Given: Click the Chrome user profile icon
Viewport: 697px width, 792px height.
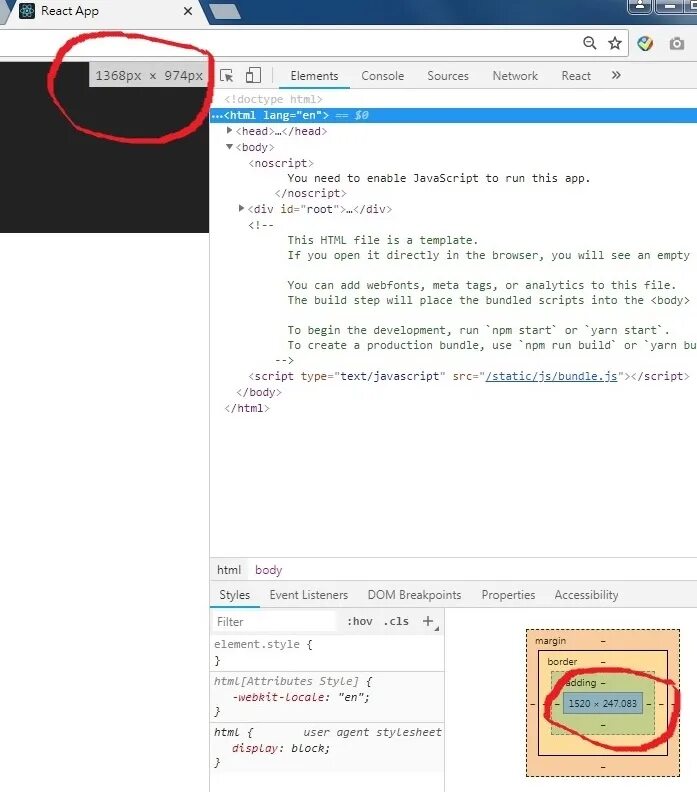Looking at the screenshot, I should point(639,6).
